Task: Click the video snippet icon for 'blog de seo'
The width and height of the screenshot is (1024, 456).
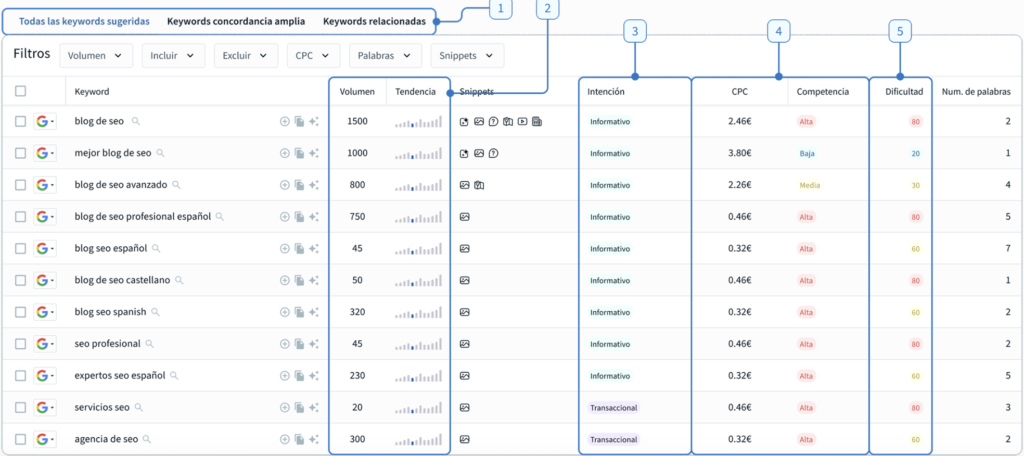Action: (522, 122)
